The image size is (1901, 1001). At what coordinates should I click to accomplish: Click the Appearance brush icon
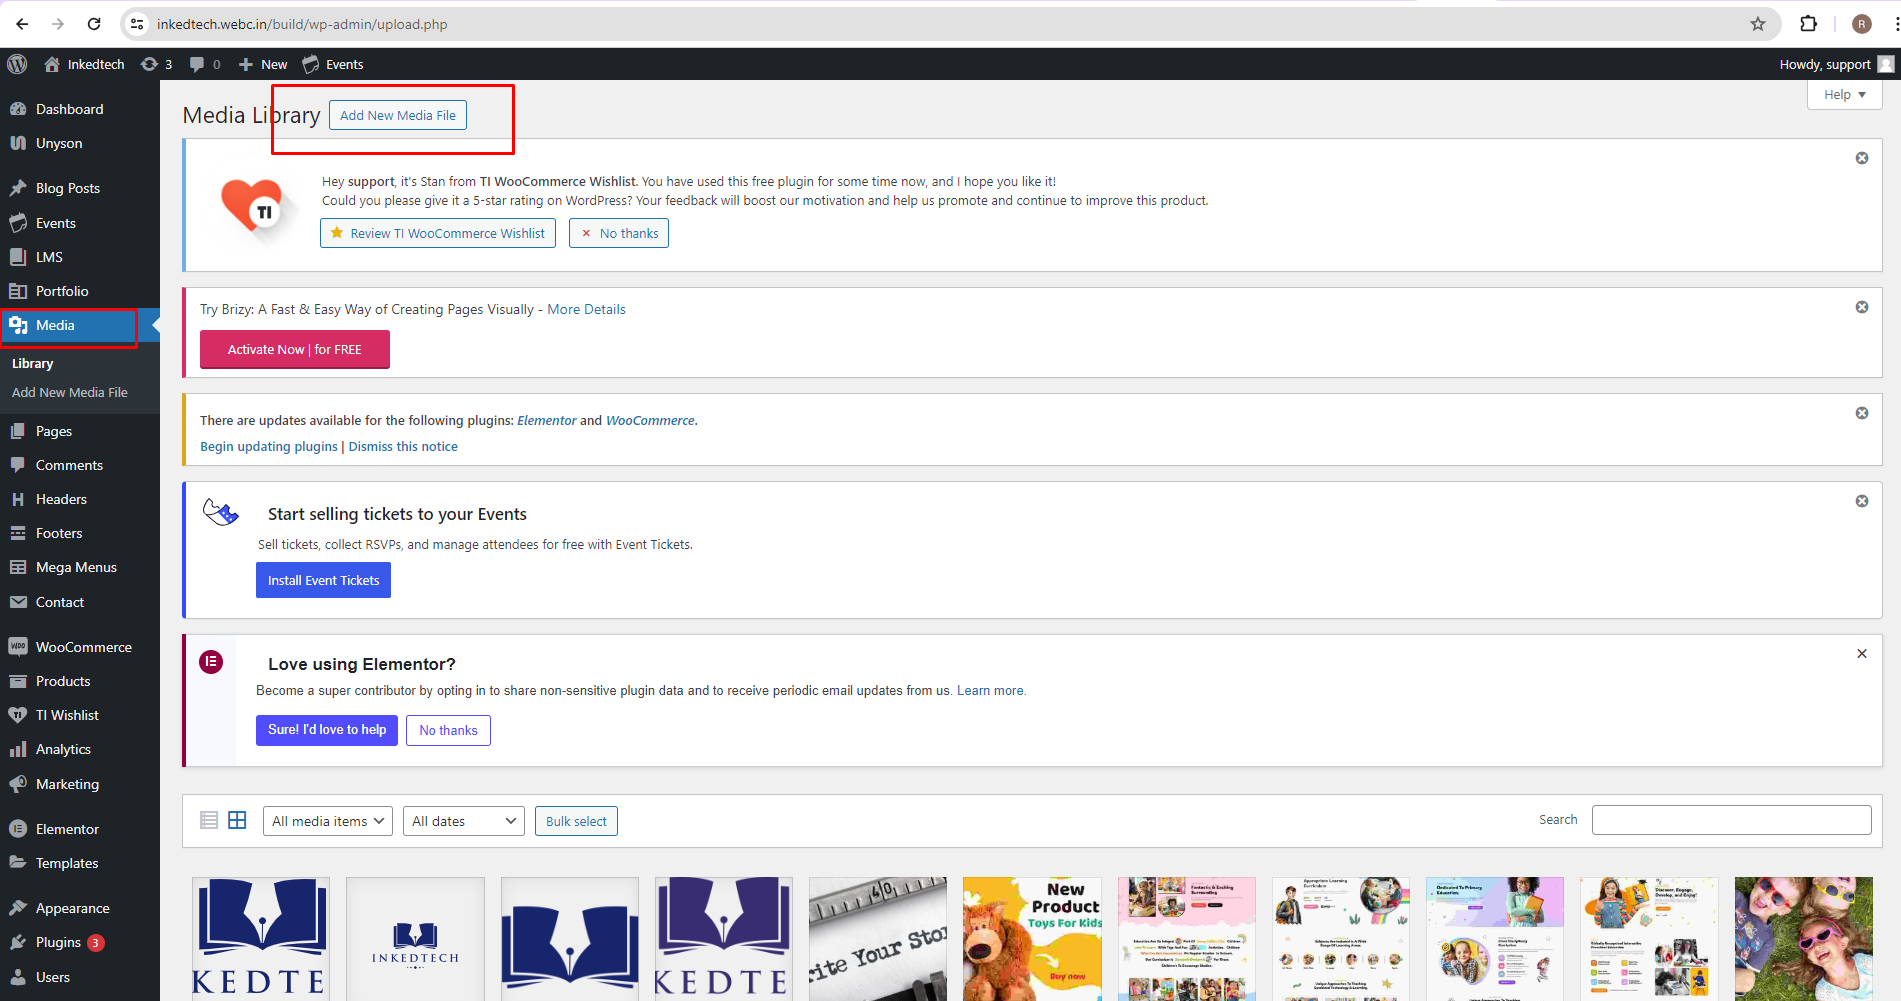point(18,908)
